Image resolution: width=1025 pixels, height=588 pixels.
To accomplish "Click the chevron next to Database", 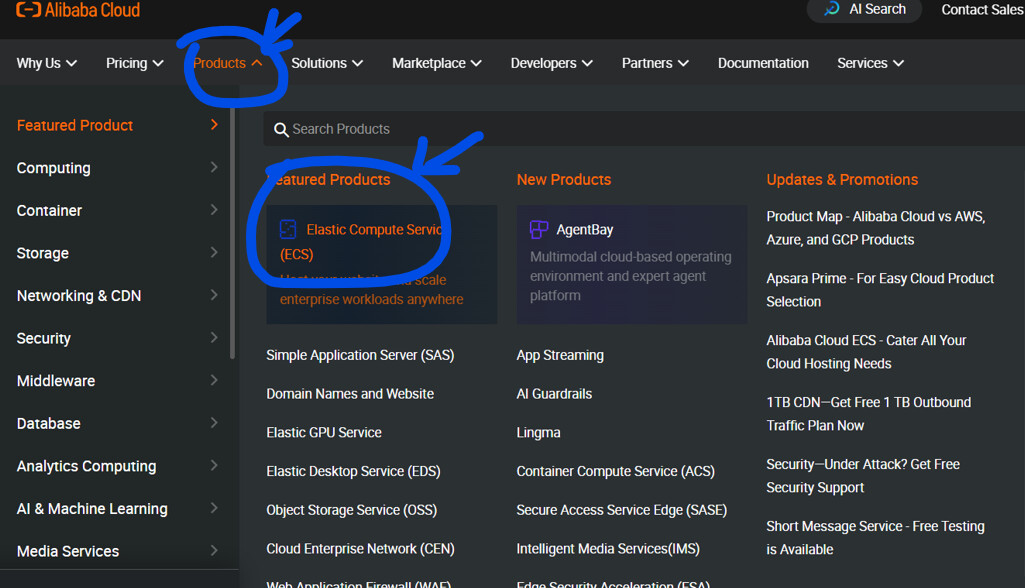I will click(214, 423).
